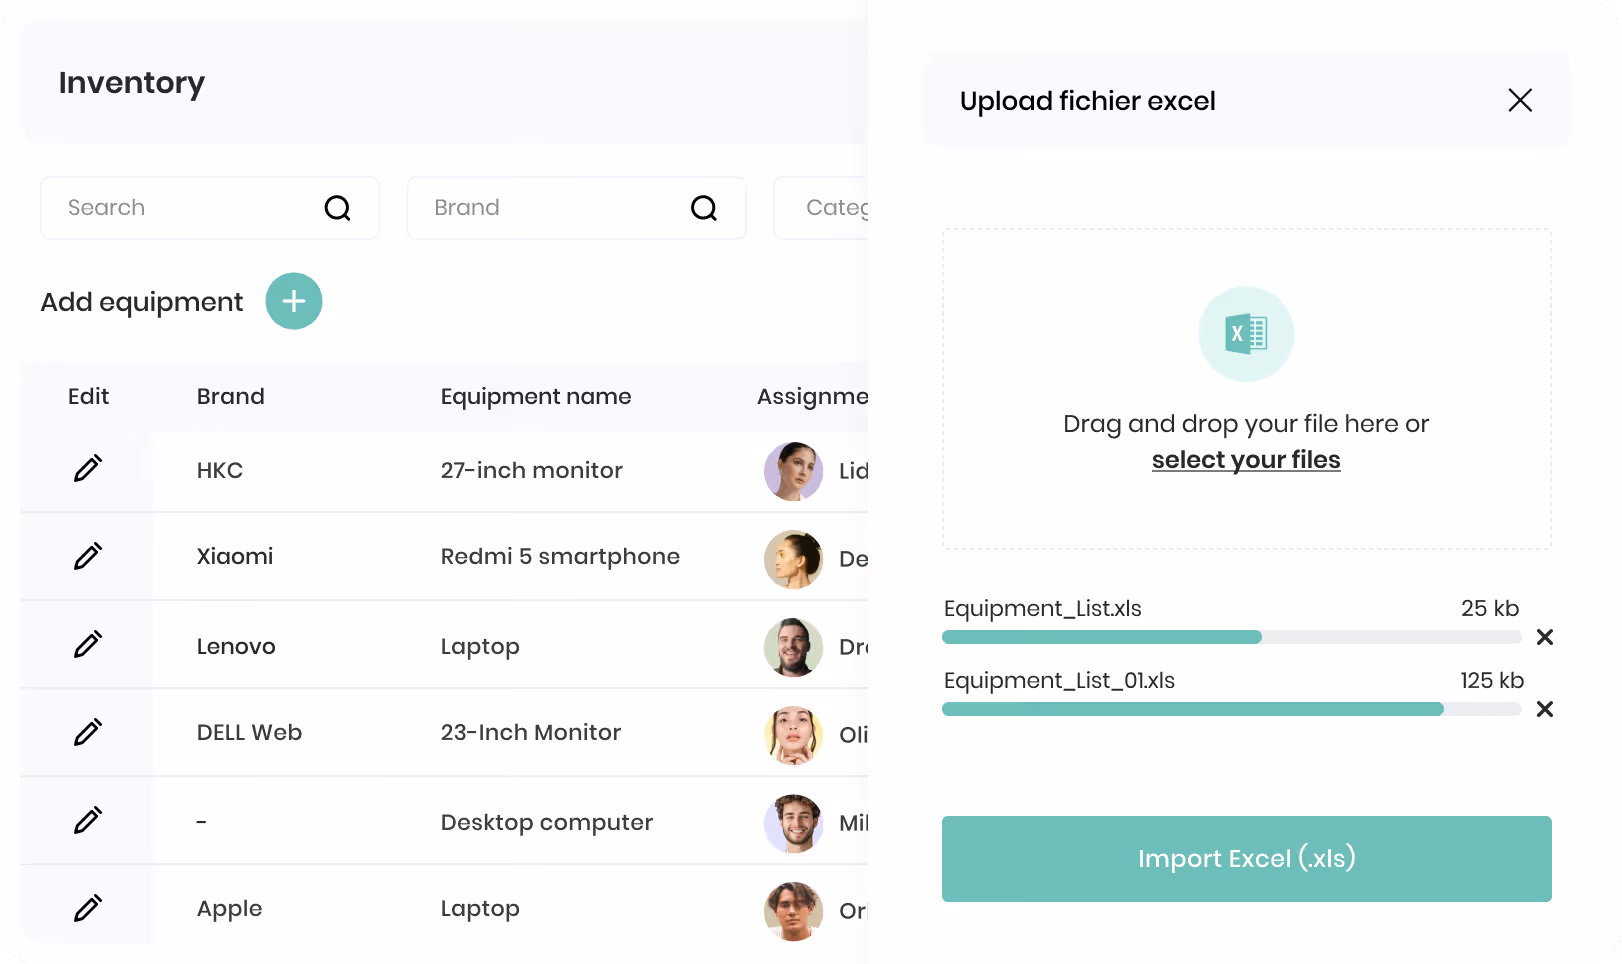The height and width of the screenshot is (964, 1622).
Task: Close the Upload fichier excel panel
Action: pyautogui.click(x=1520, y=100)
